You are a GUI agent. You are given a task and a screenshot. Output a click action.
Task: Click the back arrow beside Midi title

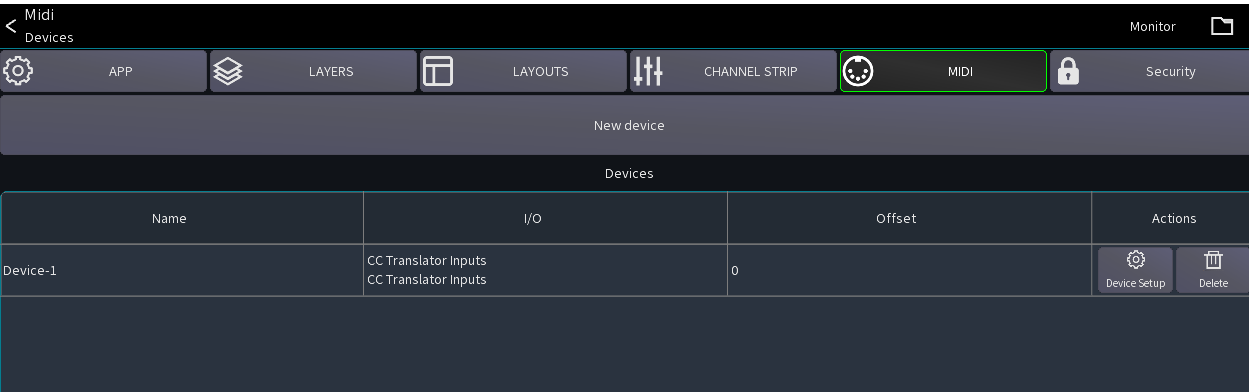[11, 26]
